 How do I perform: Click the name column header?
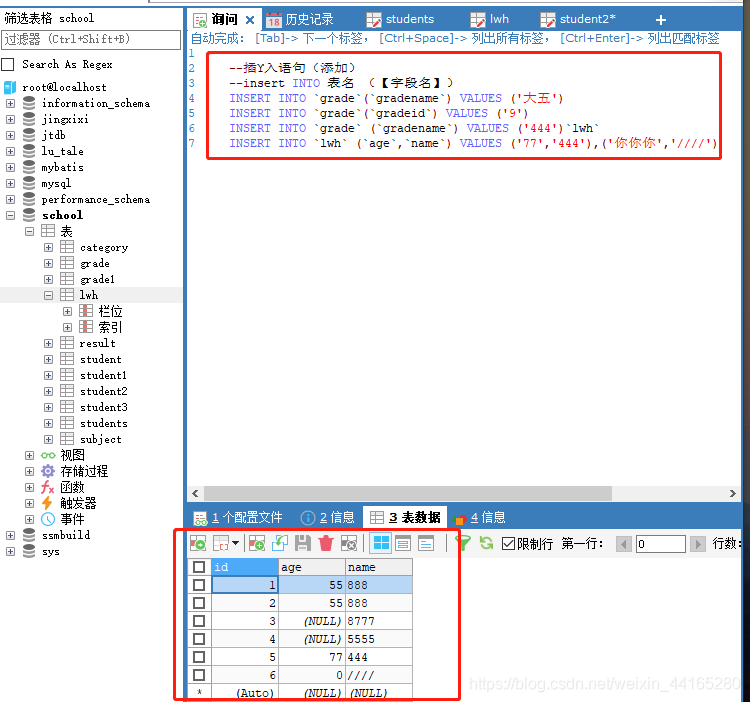point(379,567)
